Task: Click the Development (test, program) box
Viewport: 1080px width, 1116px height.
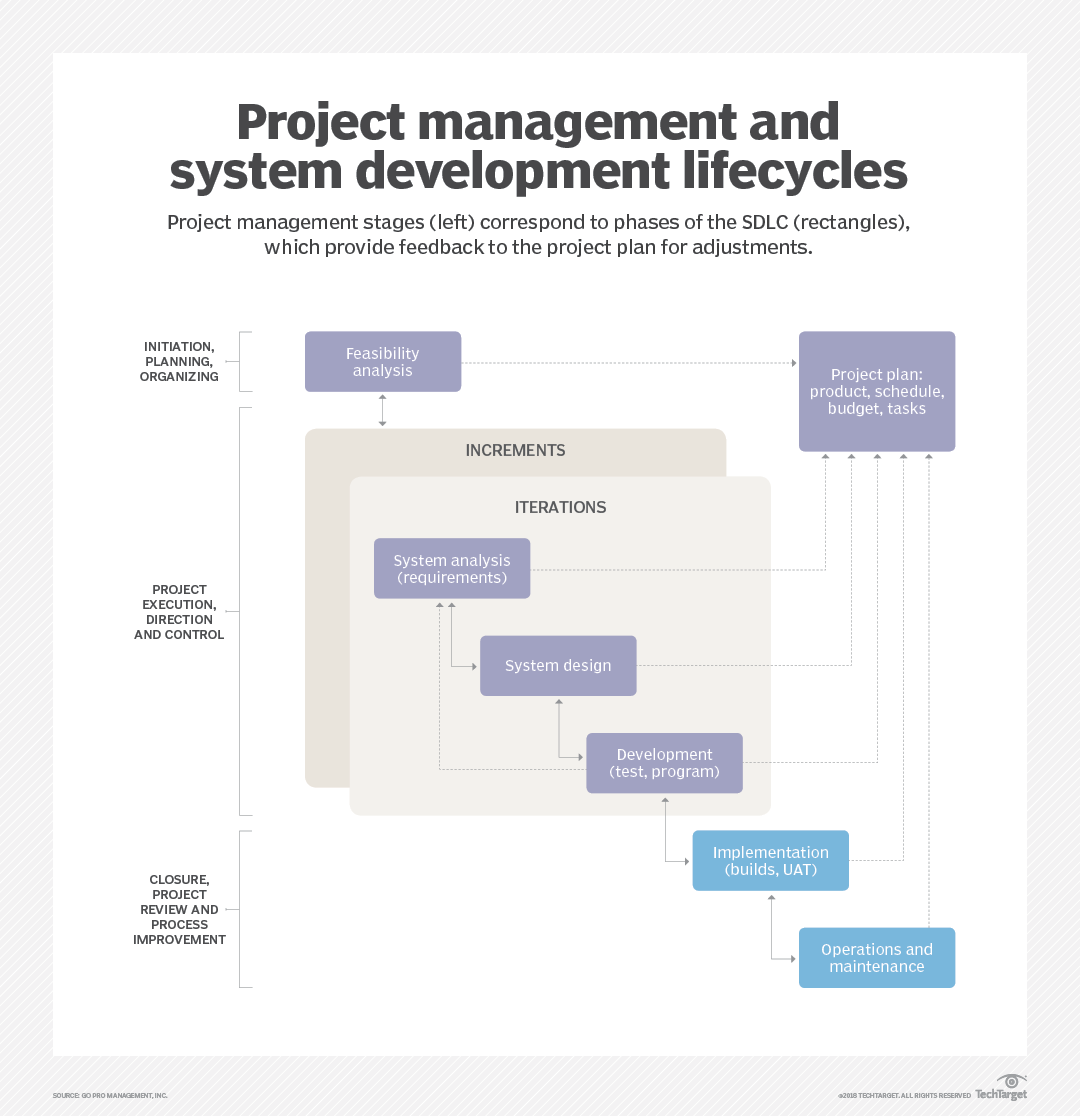Action: tap(664, 763)
